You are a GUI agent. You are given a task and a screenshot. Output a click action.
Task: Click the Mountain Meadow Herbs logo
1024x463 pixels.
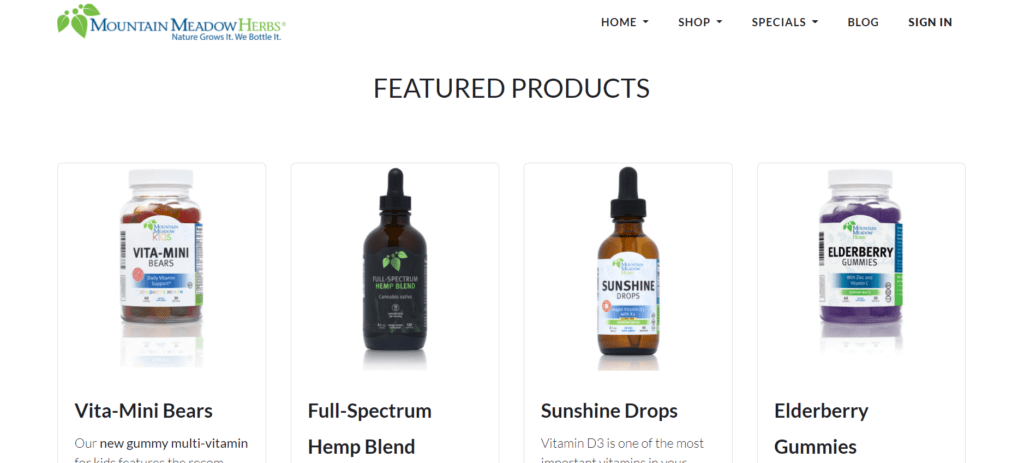pyautogui.click(x=171, y=22)
